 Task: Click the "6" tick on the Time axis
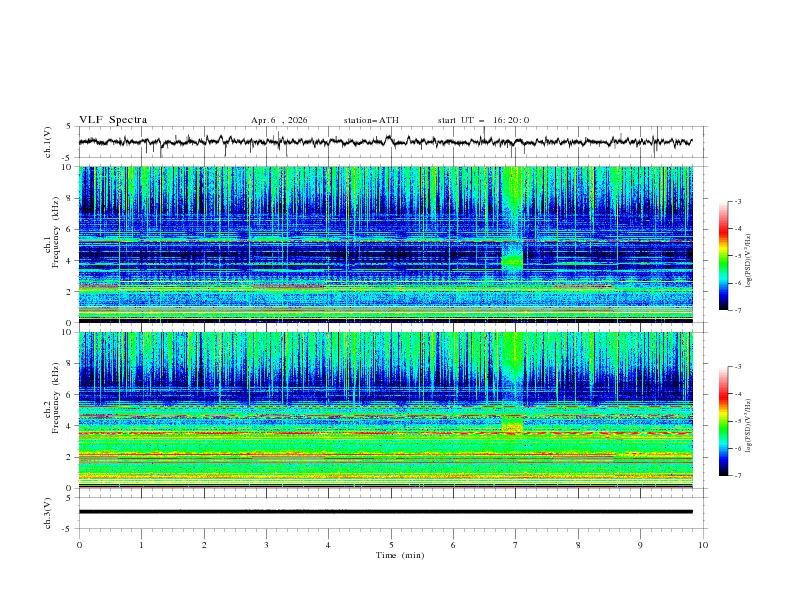453,545
